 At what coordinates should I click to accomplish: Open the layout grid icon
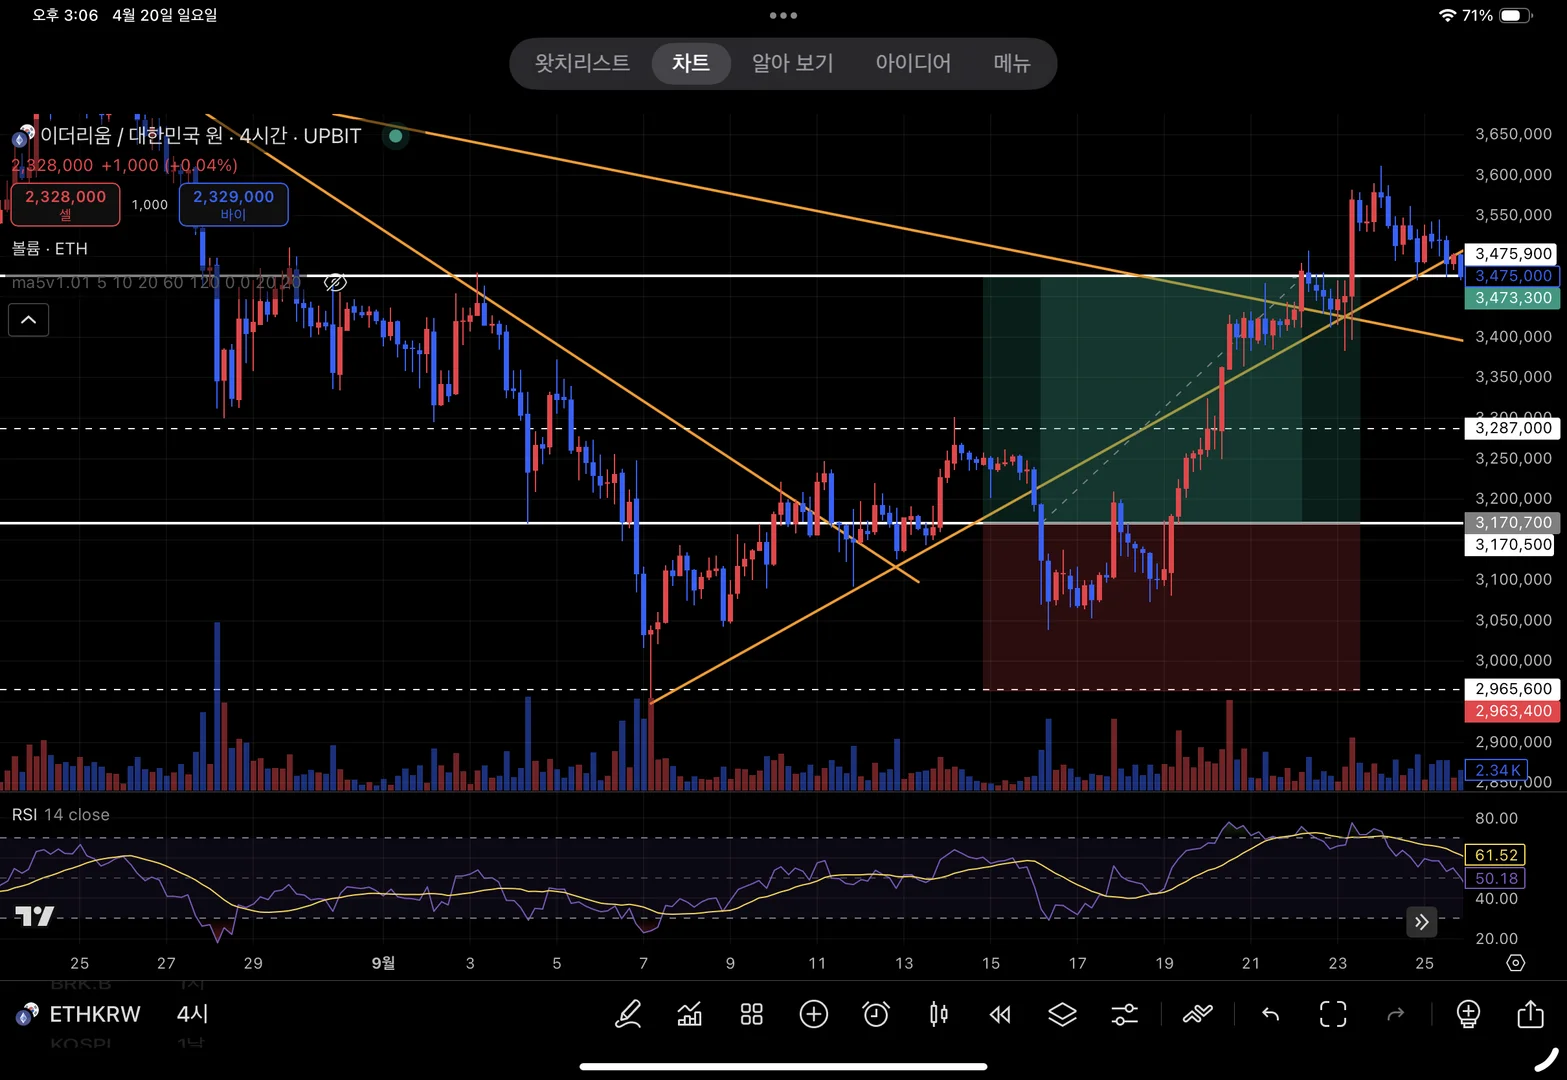[x=752, y=1014]
